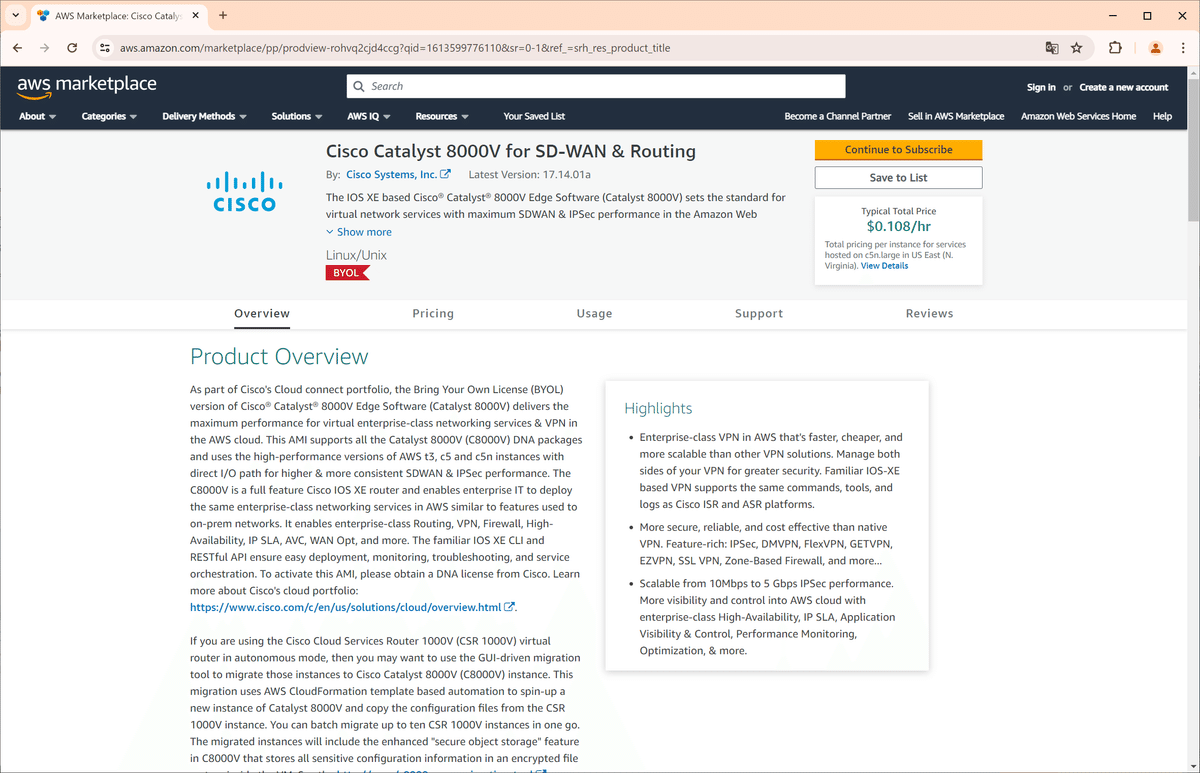Open the Resources dropdown
The width and height of the screenshot is (1200, 773).
tap(441, 116)
